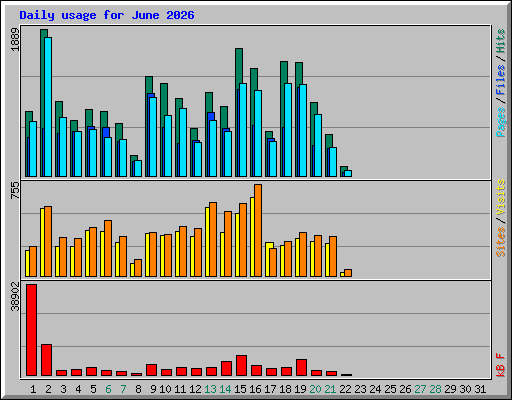
Task: Click the 1889 hits axis value
Action: coord(15,40)
